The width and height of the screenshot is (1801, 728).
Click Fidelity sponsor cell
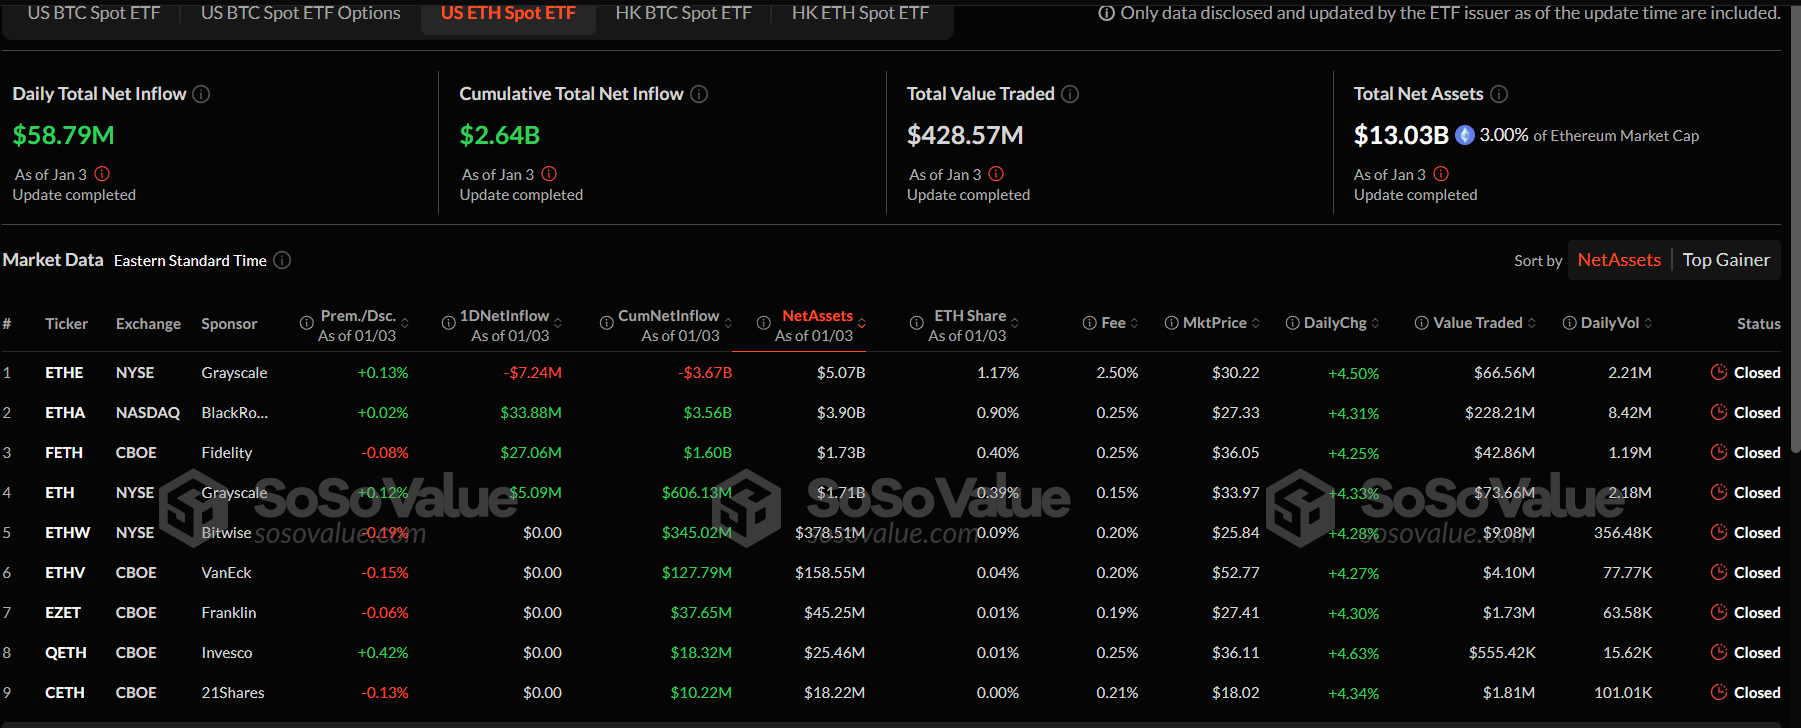pos(227,452)
